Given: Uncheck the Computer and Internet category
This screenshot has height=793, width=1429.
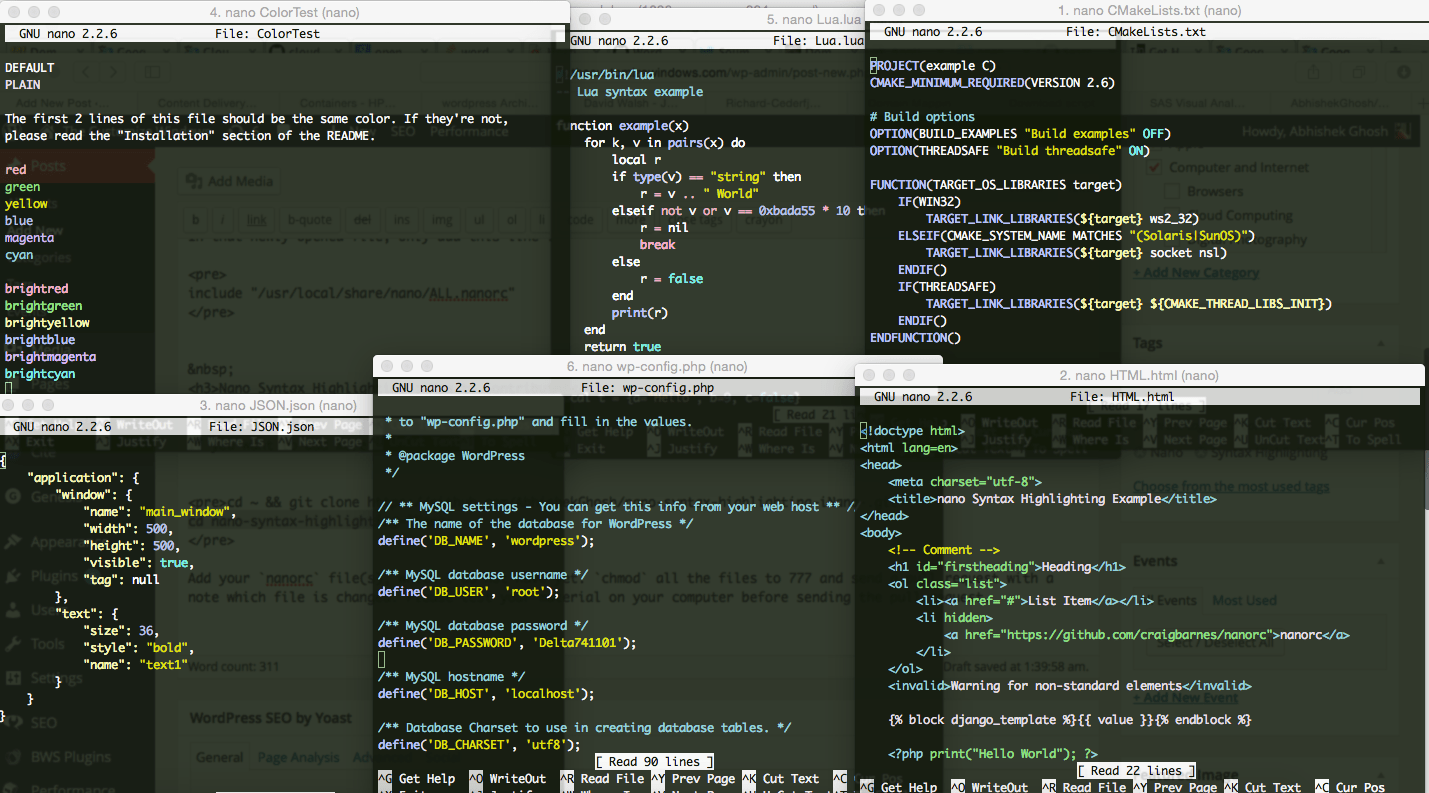Looking at the screenshot, I should pos(1153,167).
